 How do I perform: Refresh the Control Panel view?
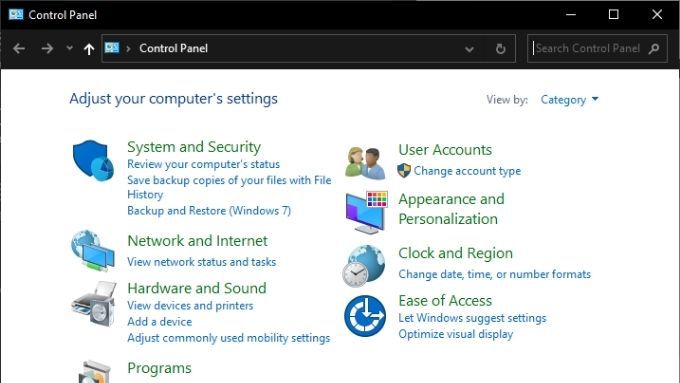tap(500, 49)
